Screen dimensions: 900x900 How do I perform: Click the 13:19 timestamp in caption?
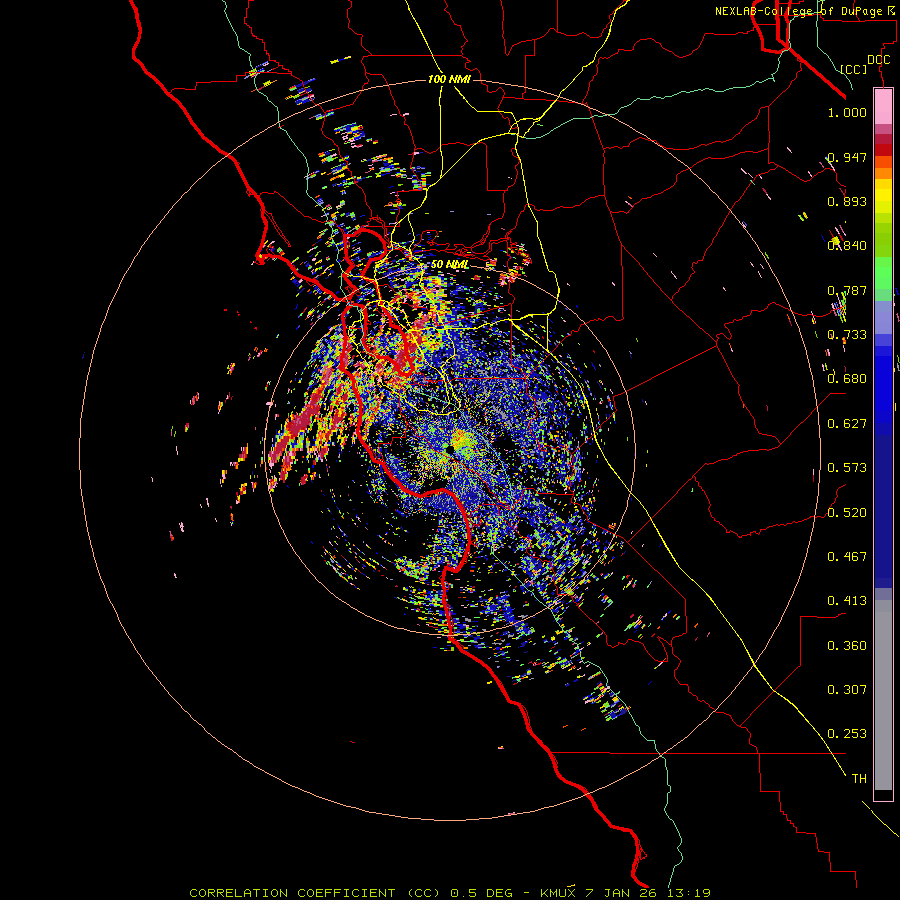(690, 893)
